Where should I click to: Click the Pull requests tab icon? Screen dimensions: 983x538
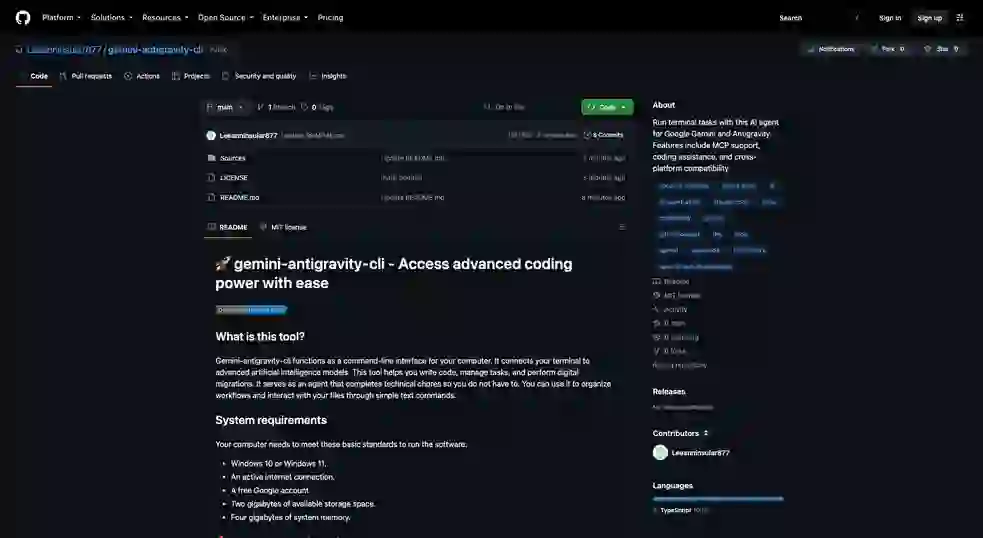coord(63,76)
